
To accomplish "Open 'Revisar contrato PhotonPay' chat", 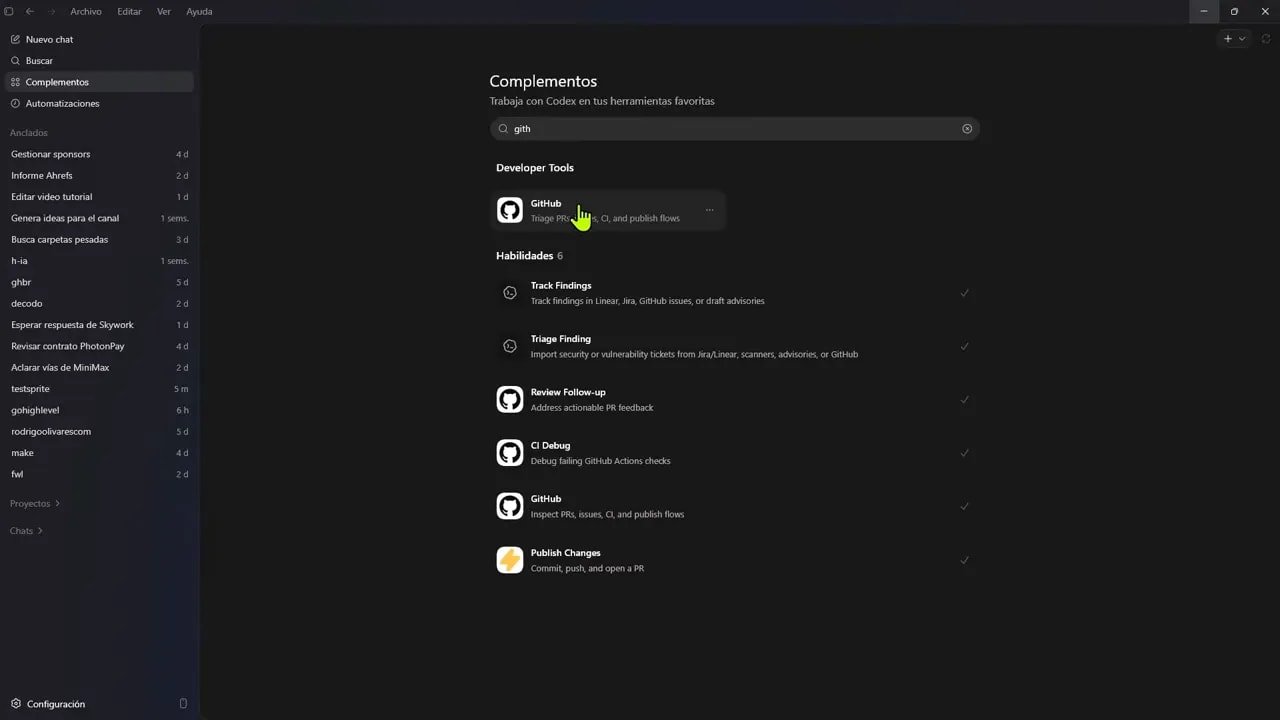I will pyautogui.click(x=99, y=346).
